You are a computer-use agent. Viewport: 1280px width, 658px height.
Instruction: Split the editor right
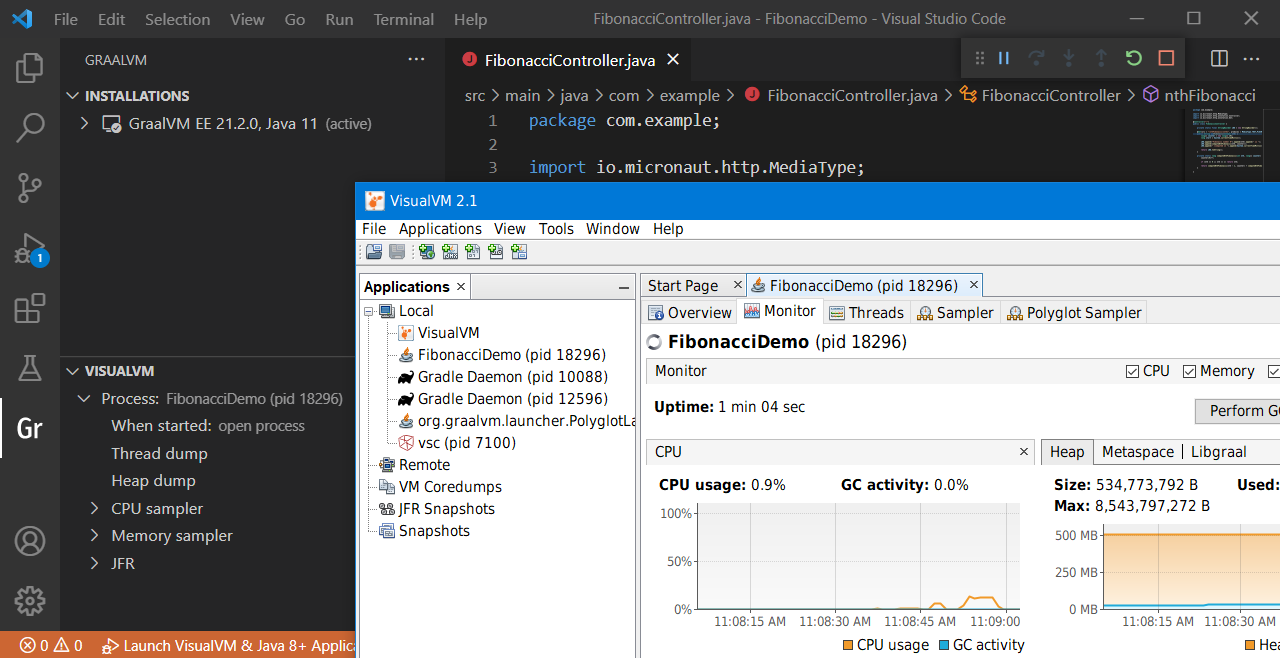click(x=1219, y=58)
